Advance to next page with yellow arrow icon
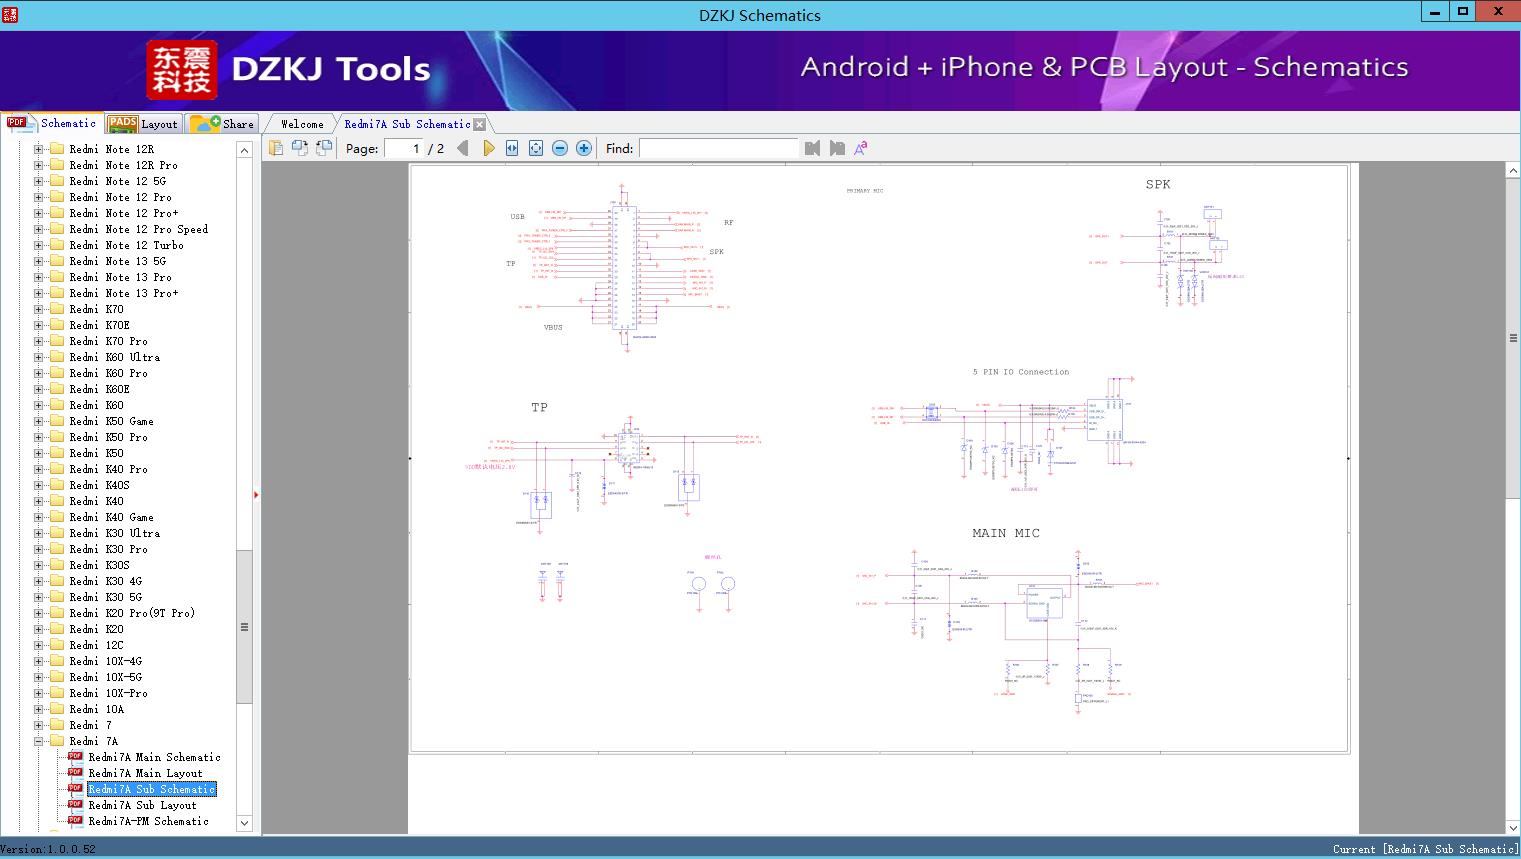The image size is (1521, 859). 488,147
